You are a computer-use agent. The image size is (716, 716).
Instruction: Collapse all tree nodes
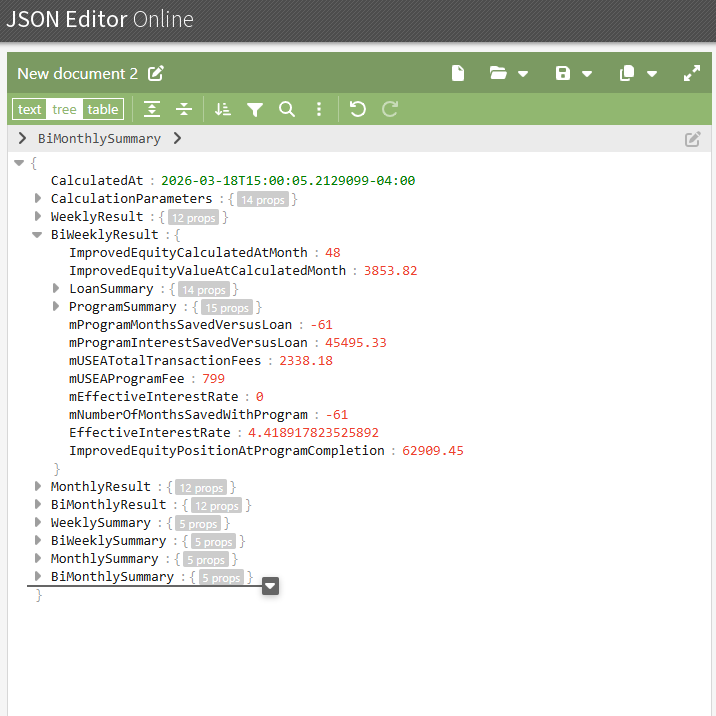[x=184, y=109]
